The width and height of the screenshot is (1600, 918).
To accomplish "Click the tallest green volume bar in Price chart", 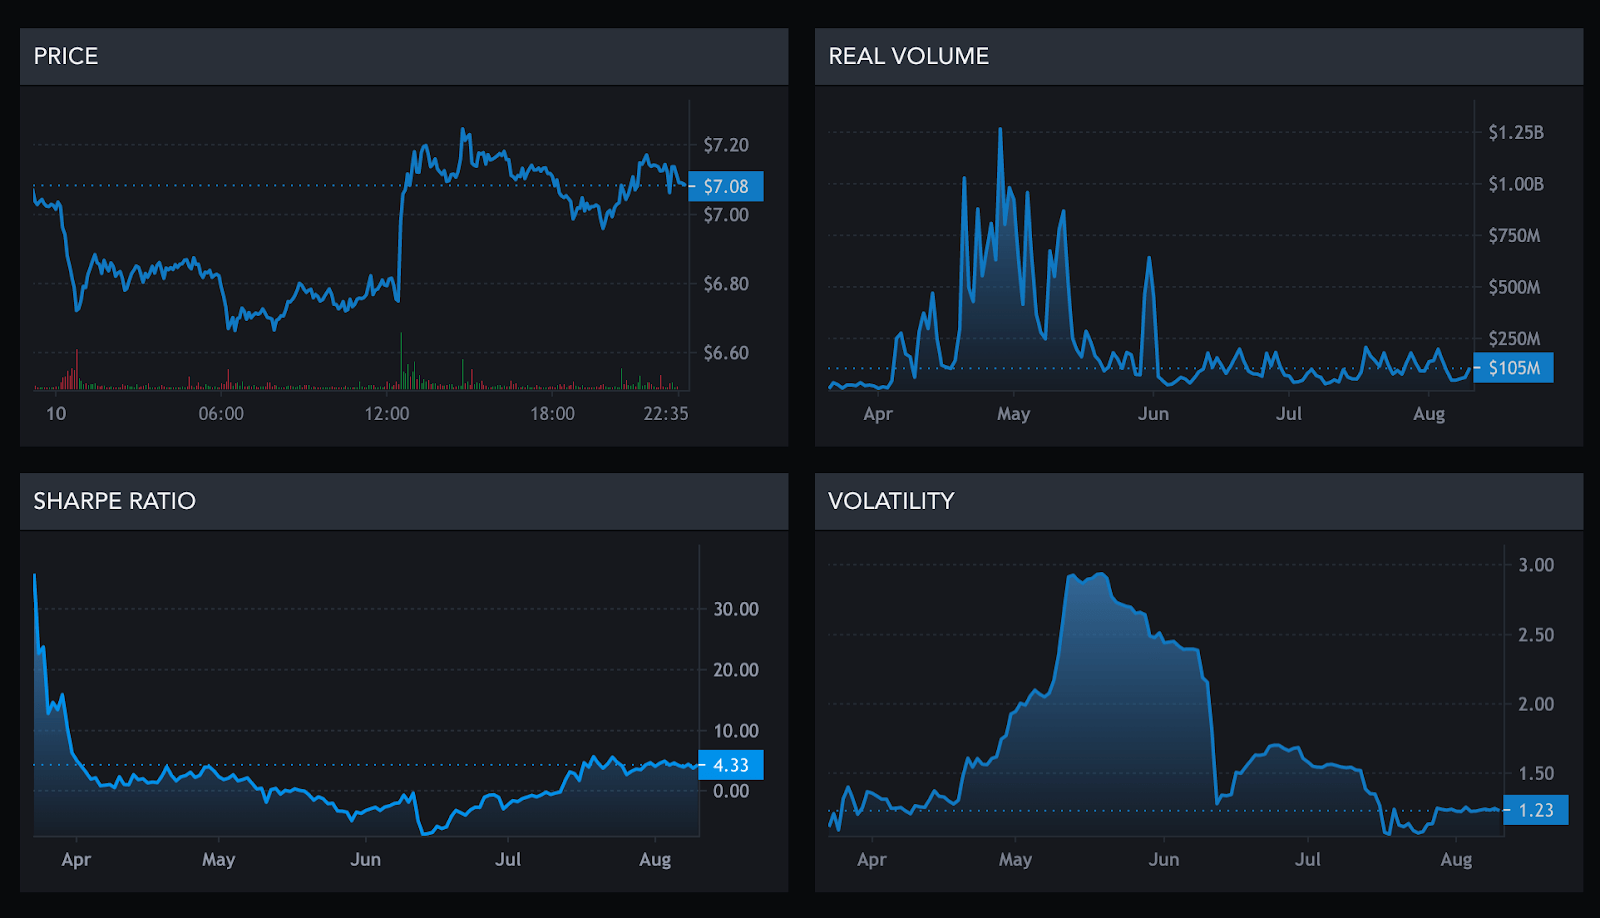I will [x=401, y=360].
